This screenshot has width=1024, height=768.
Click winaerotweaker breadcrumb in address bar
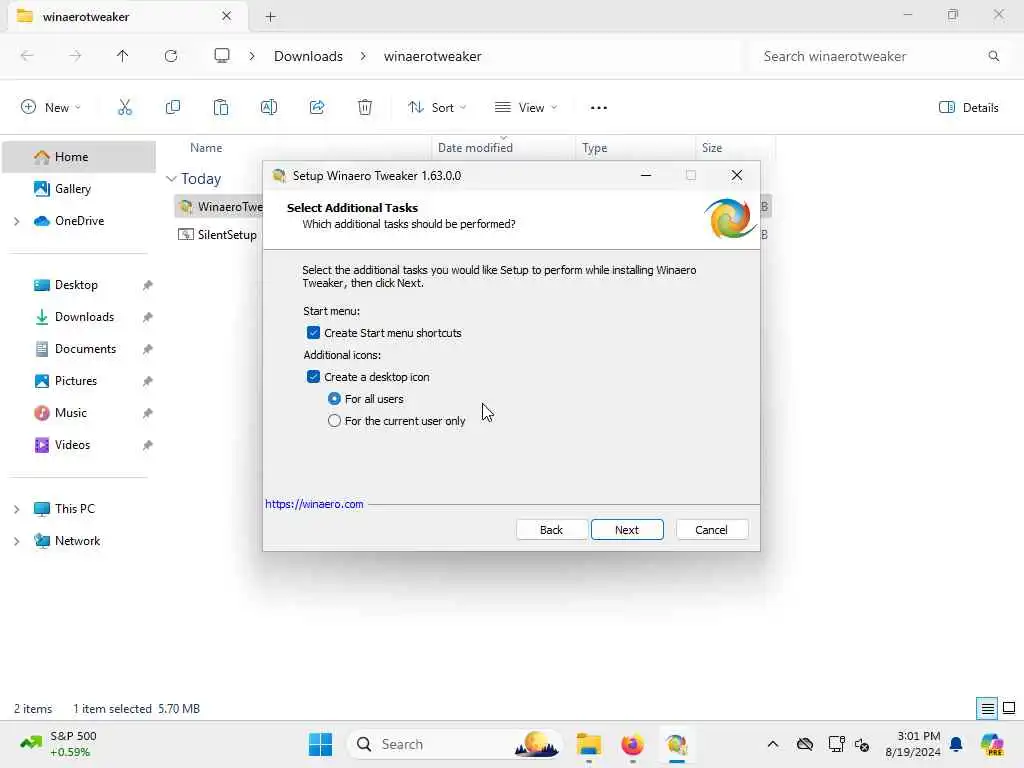pyautogui.click(x=432, y=56)
